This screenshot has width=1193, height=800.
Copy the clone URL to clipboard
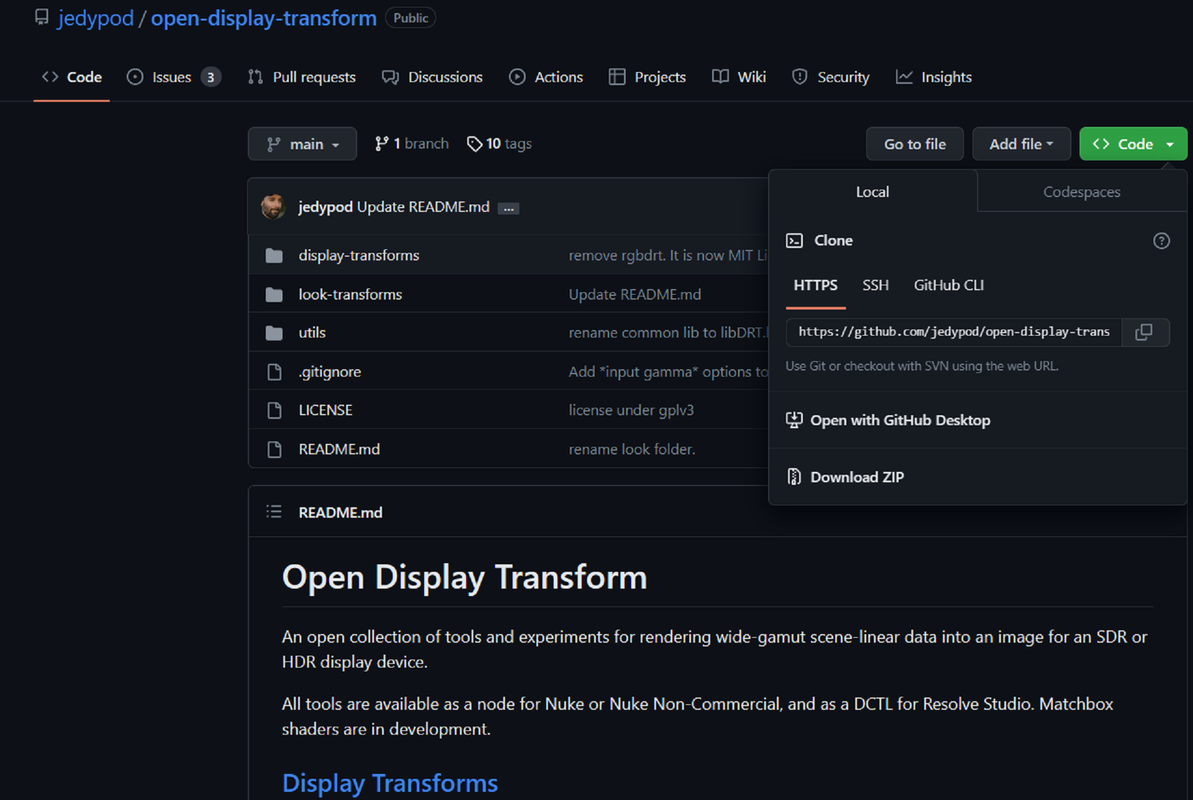(1144, 332)
